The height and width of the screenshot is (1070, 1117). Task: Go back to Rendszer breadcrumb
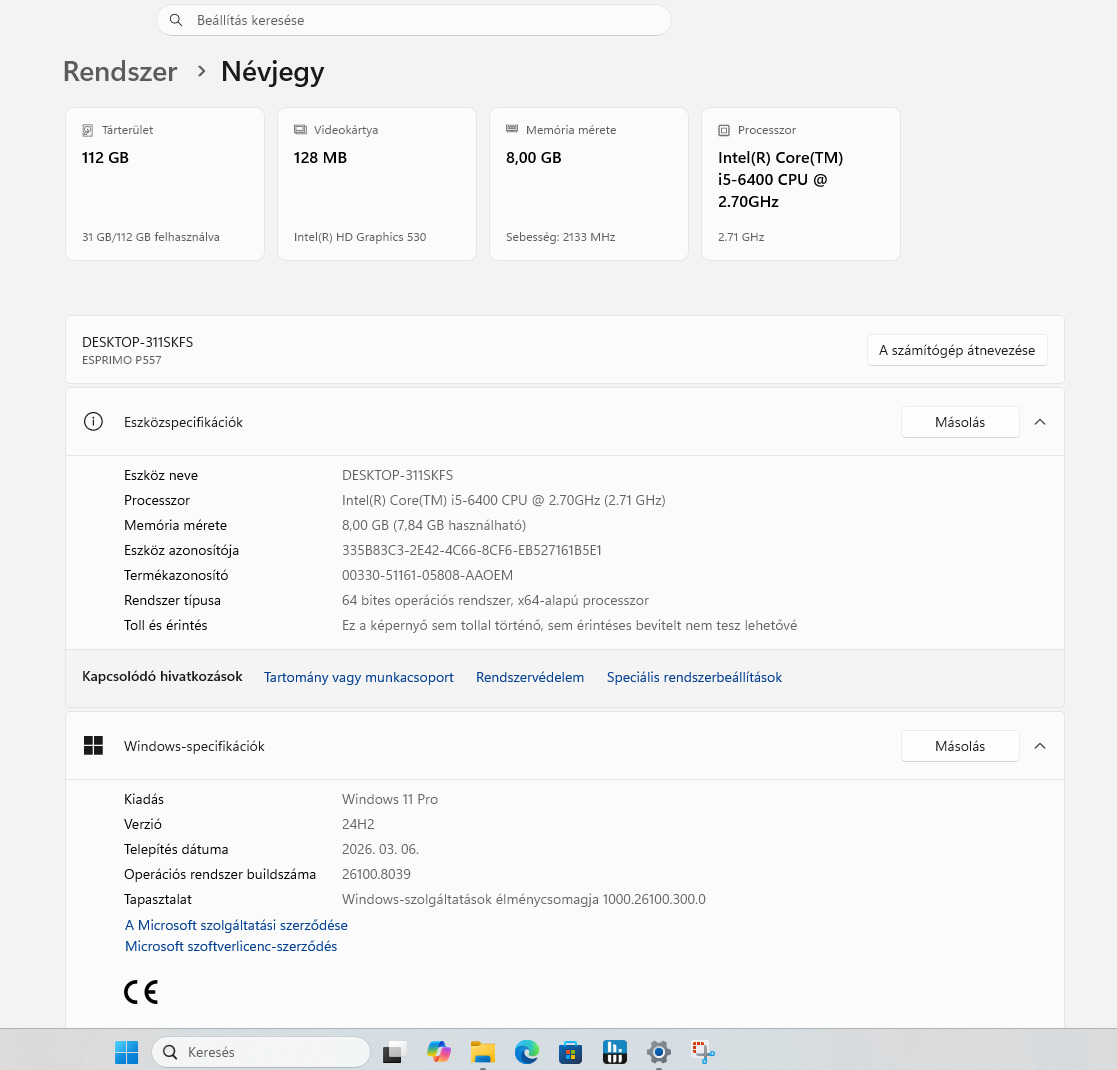pos(120,71)
